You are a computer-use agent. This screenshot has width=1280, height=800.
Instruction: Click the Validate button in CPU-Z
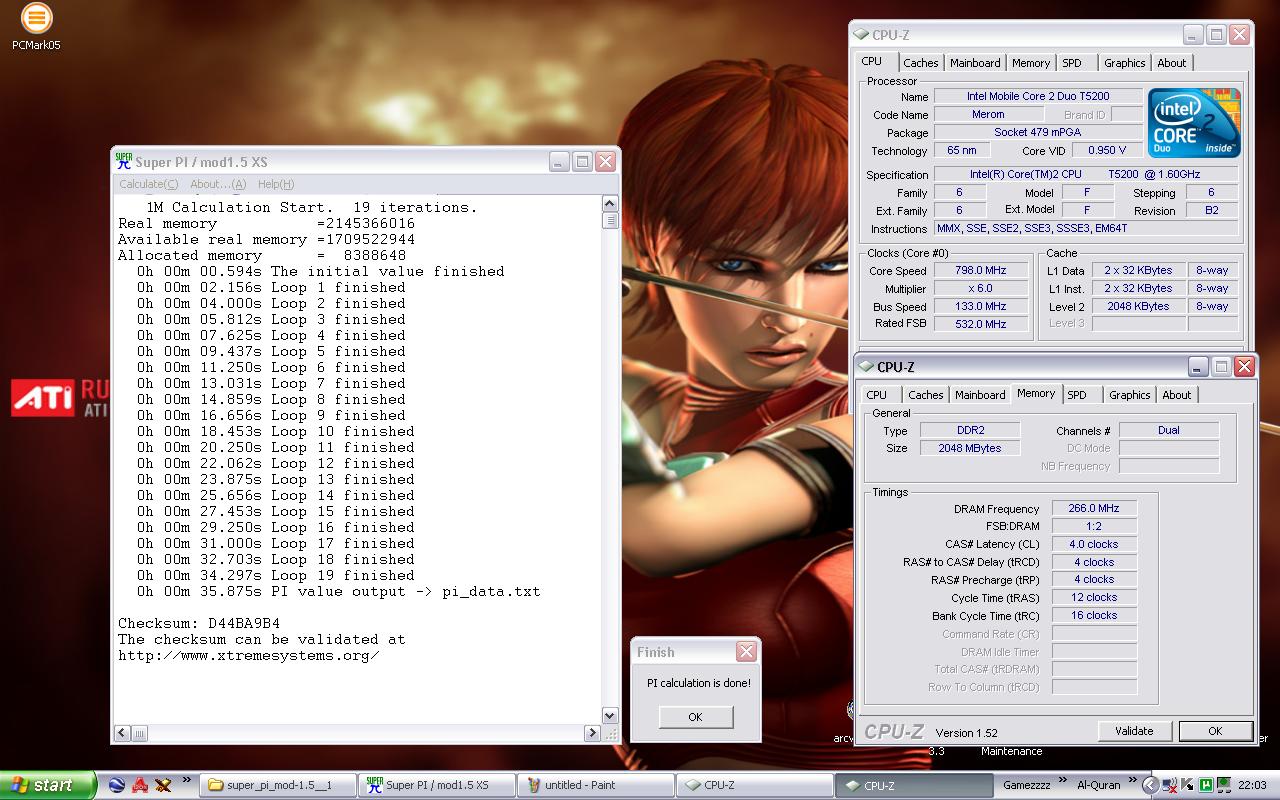pos(1134,731)
